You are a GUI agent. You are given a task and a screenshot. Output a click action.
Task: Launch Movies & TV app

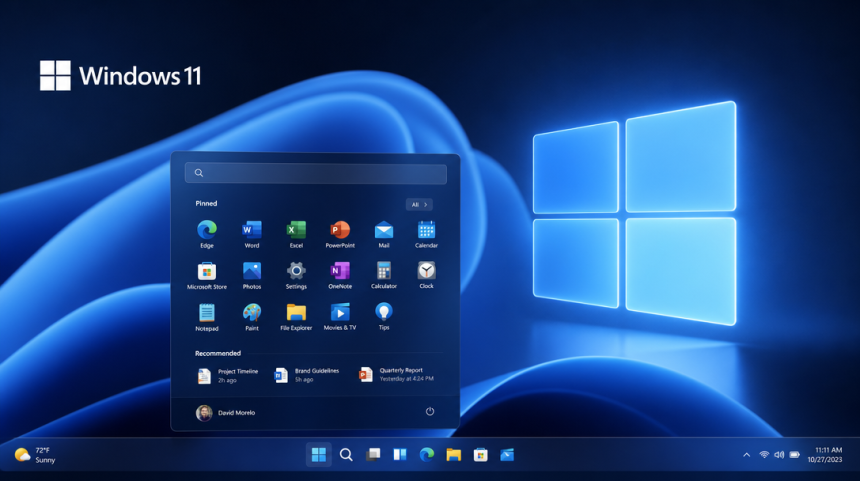(x=340, y=316)
